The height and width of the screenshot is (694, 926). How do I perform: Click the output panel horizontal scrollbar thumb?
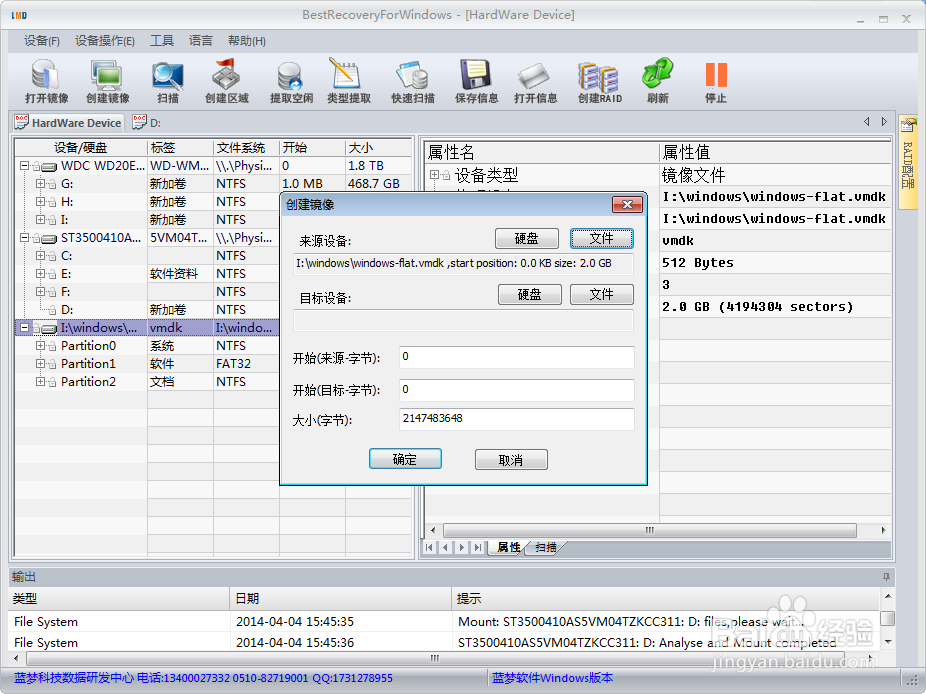click(435, 658)
